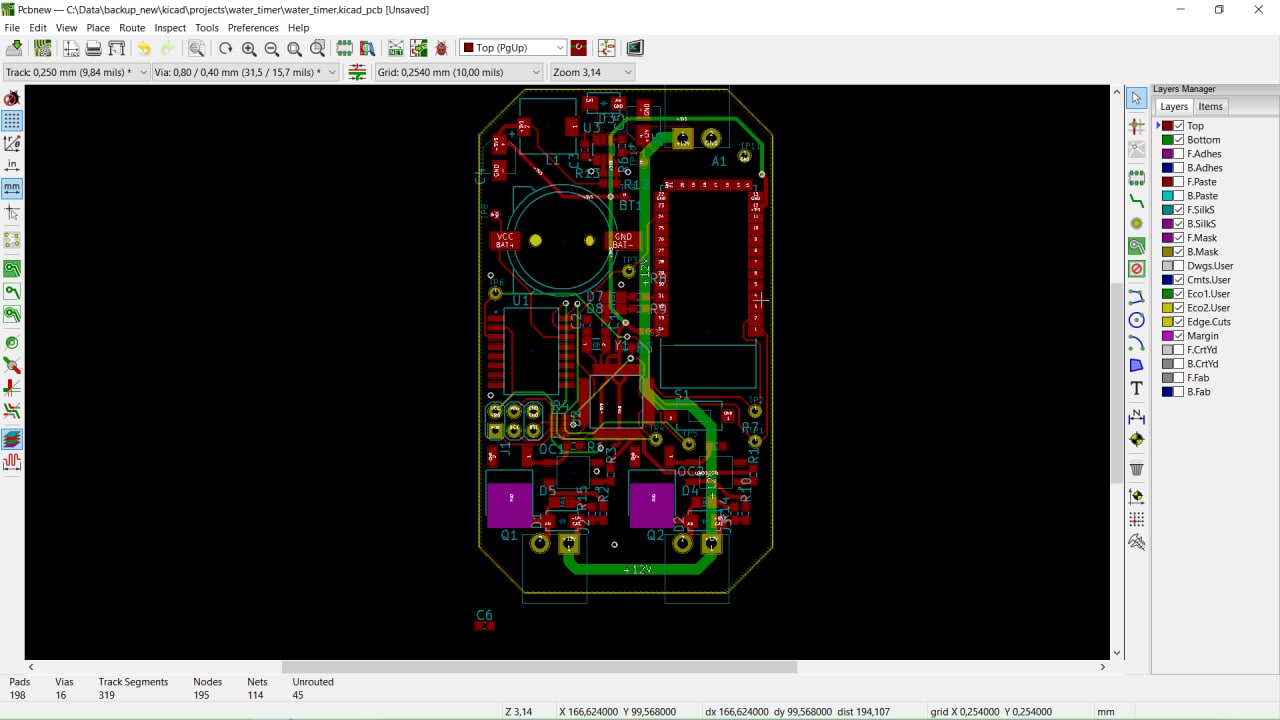The image size is (1280, 720).
Task: Toggle visibility of Top layer
Action: click(1179, 126)
